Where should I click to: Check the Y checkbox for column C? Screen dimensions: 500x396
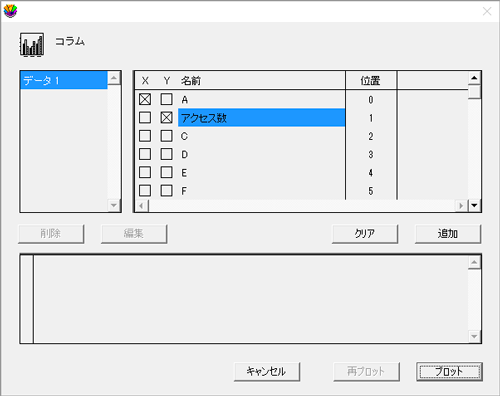166,136
